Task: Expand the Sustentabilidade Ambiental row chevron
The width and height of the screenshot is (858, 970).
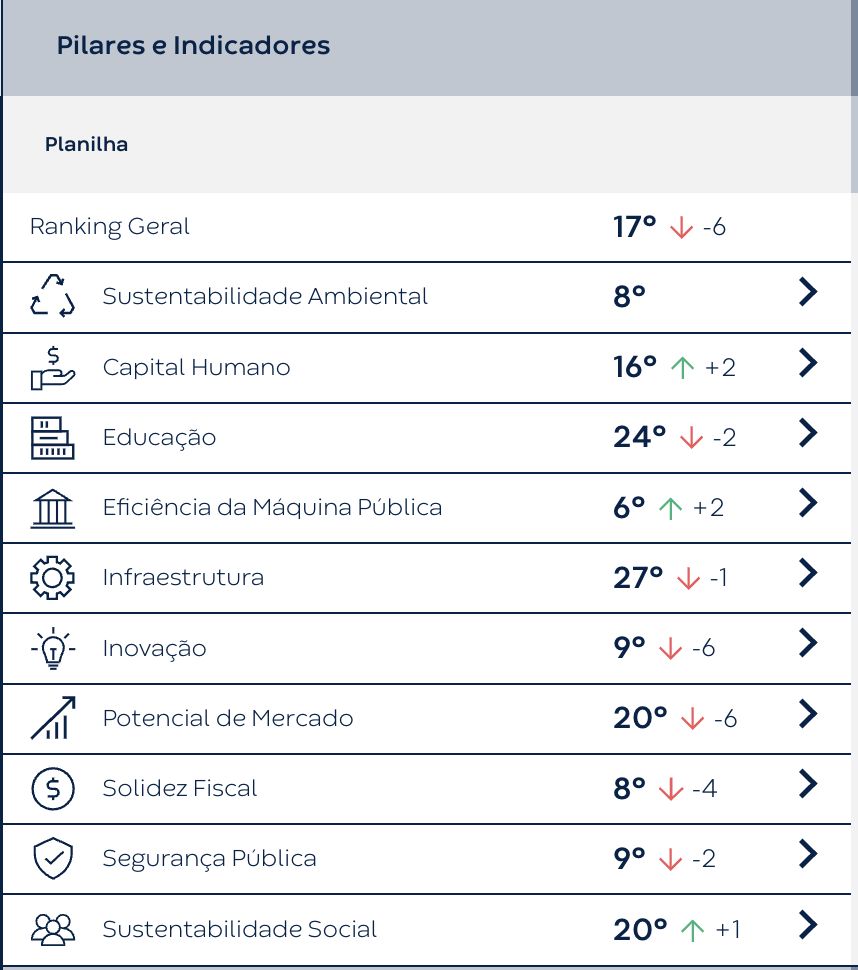Action: click(808, 292)
